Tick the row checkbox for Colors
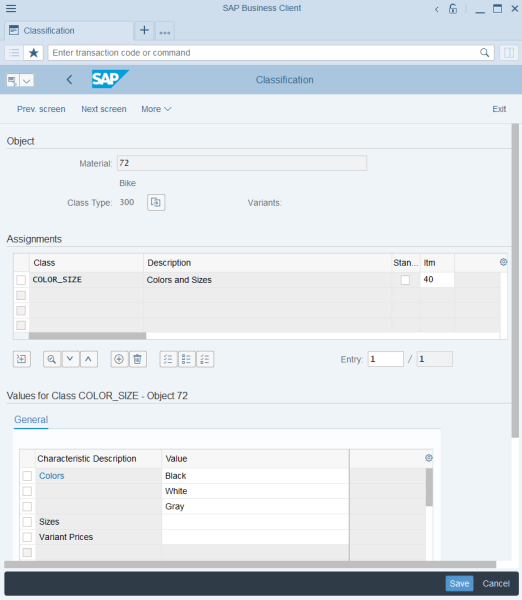This screenshot has width=522, height=600. click(x=27, y=476)
